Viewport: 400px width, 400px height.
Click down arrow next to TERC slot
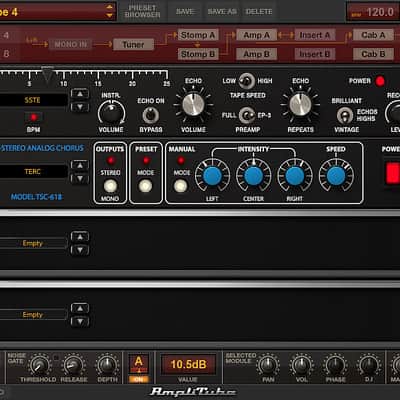point(80,179)
